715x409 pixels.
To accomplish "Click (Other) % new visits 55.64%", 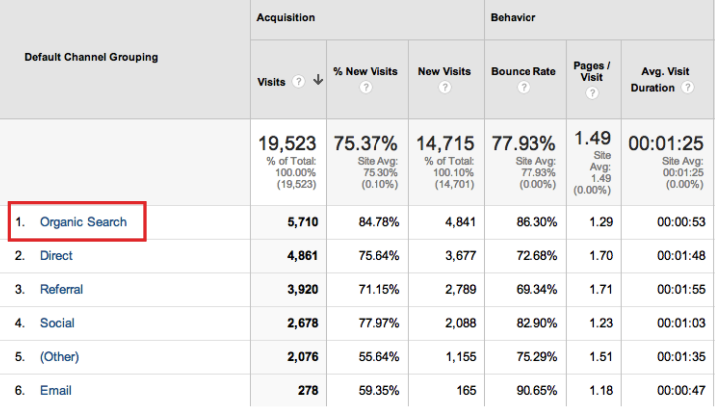I will tap(378, 357).
